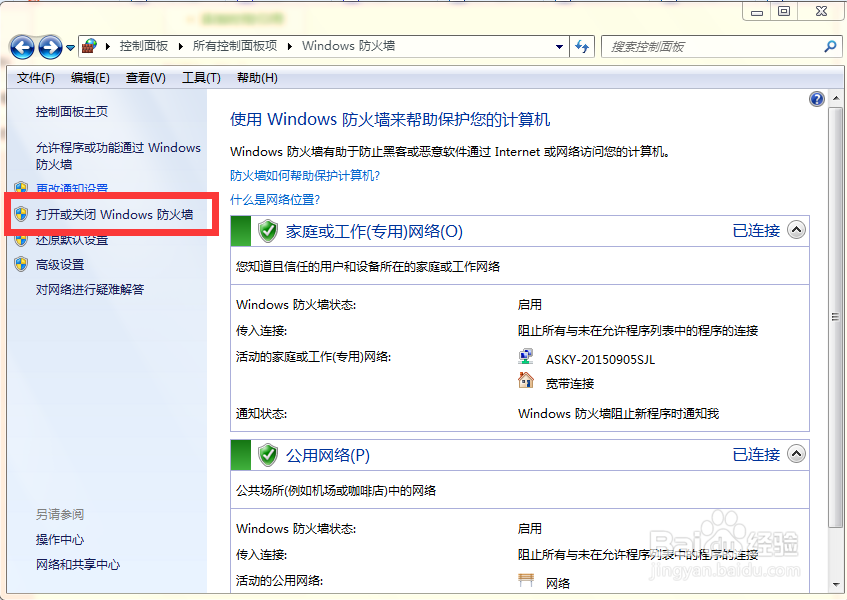The image size is (847, 600).
Task: Click the search magnifier icon
Action: pos(830,47)
